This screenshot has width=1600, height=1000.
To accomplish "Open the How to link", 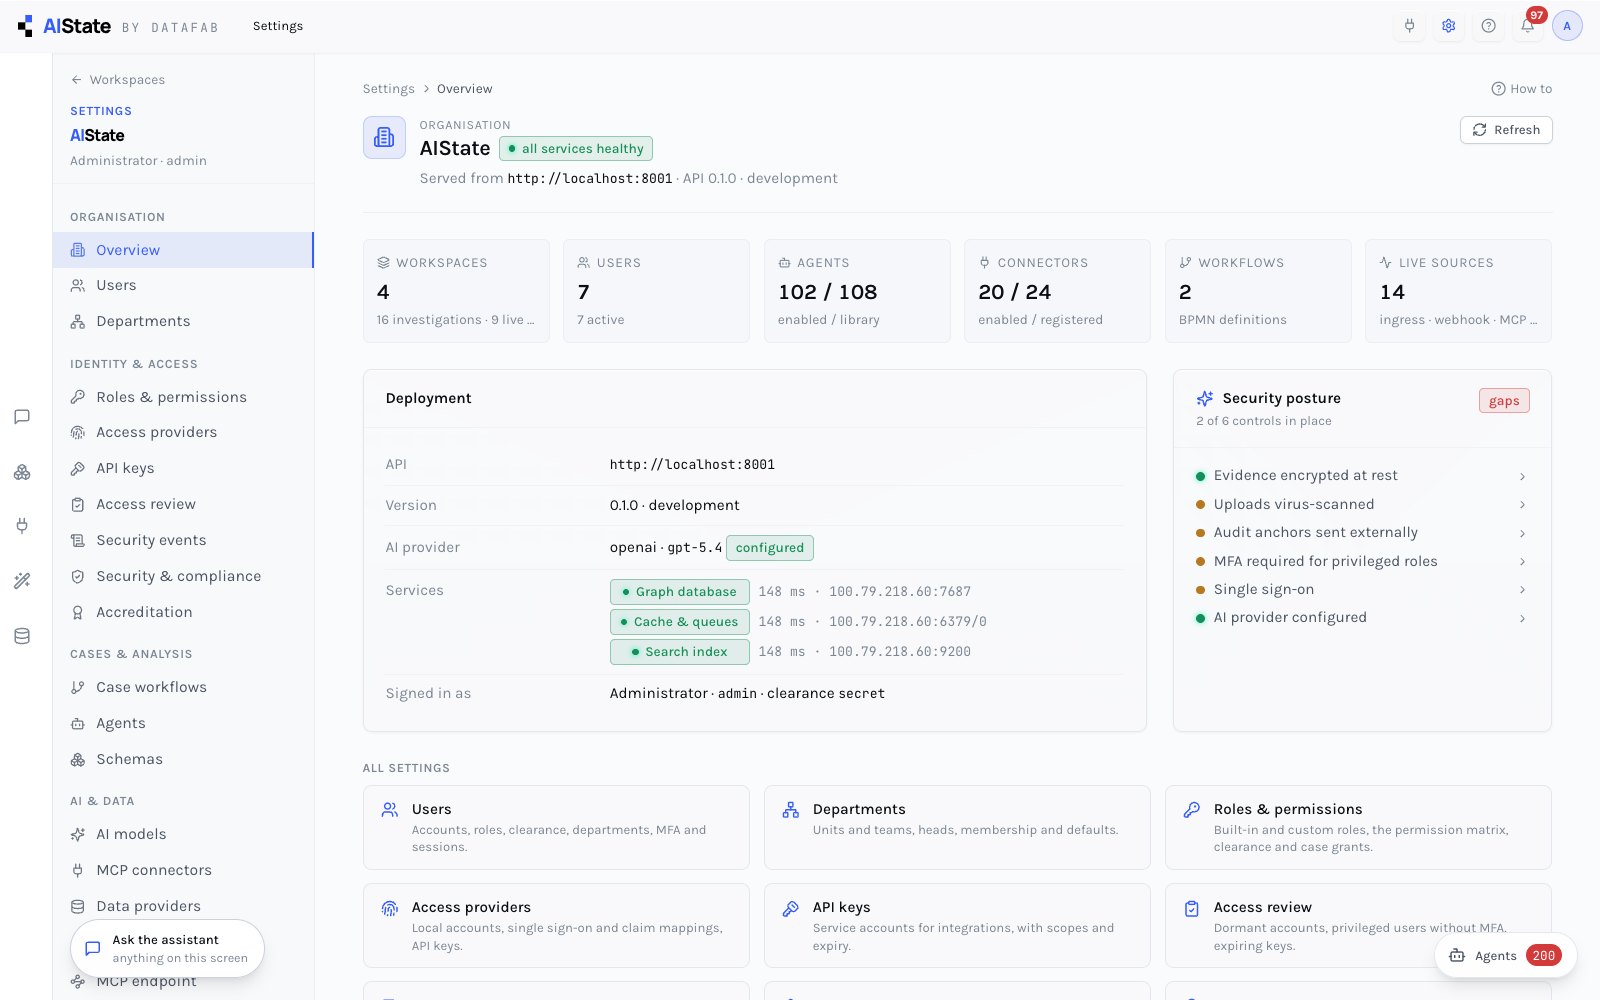I will coord(1522,89).
